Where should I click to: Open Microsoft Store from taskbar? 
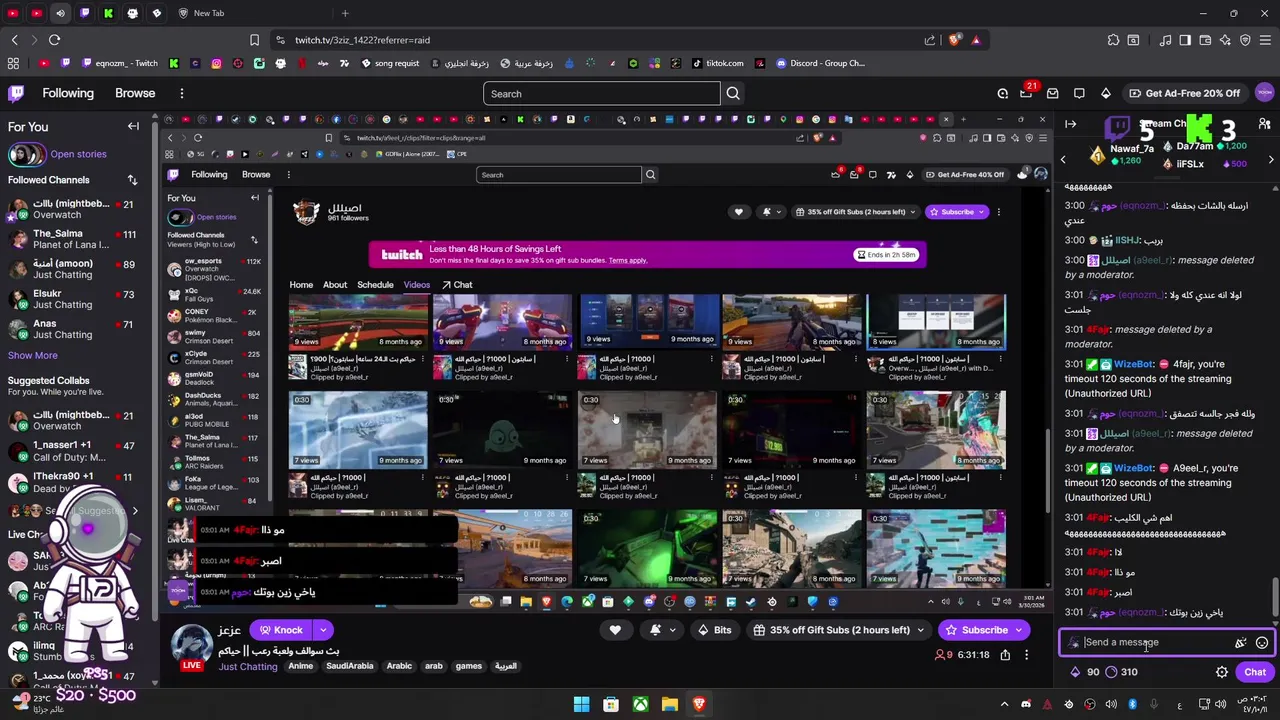coord(611,705)
